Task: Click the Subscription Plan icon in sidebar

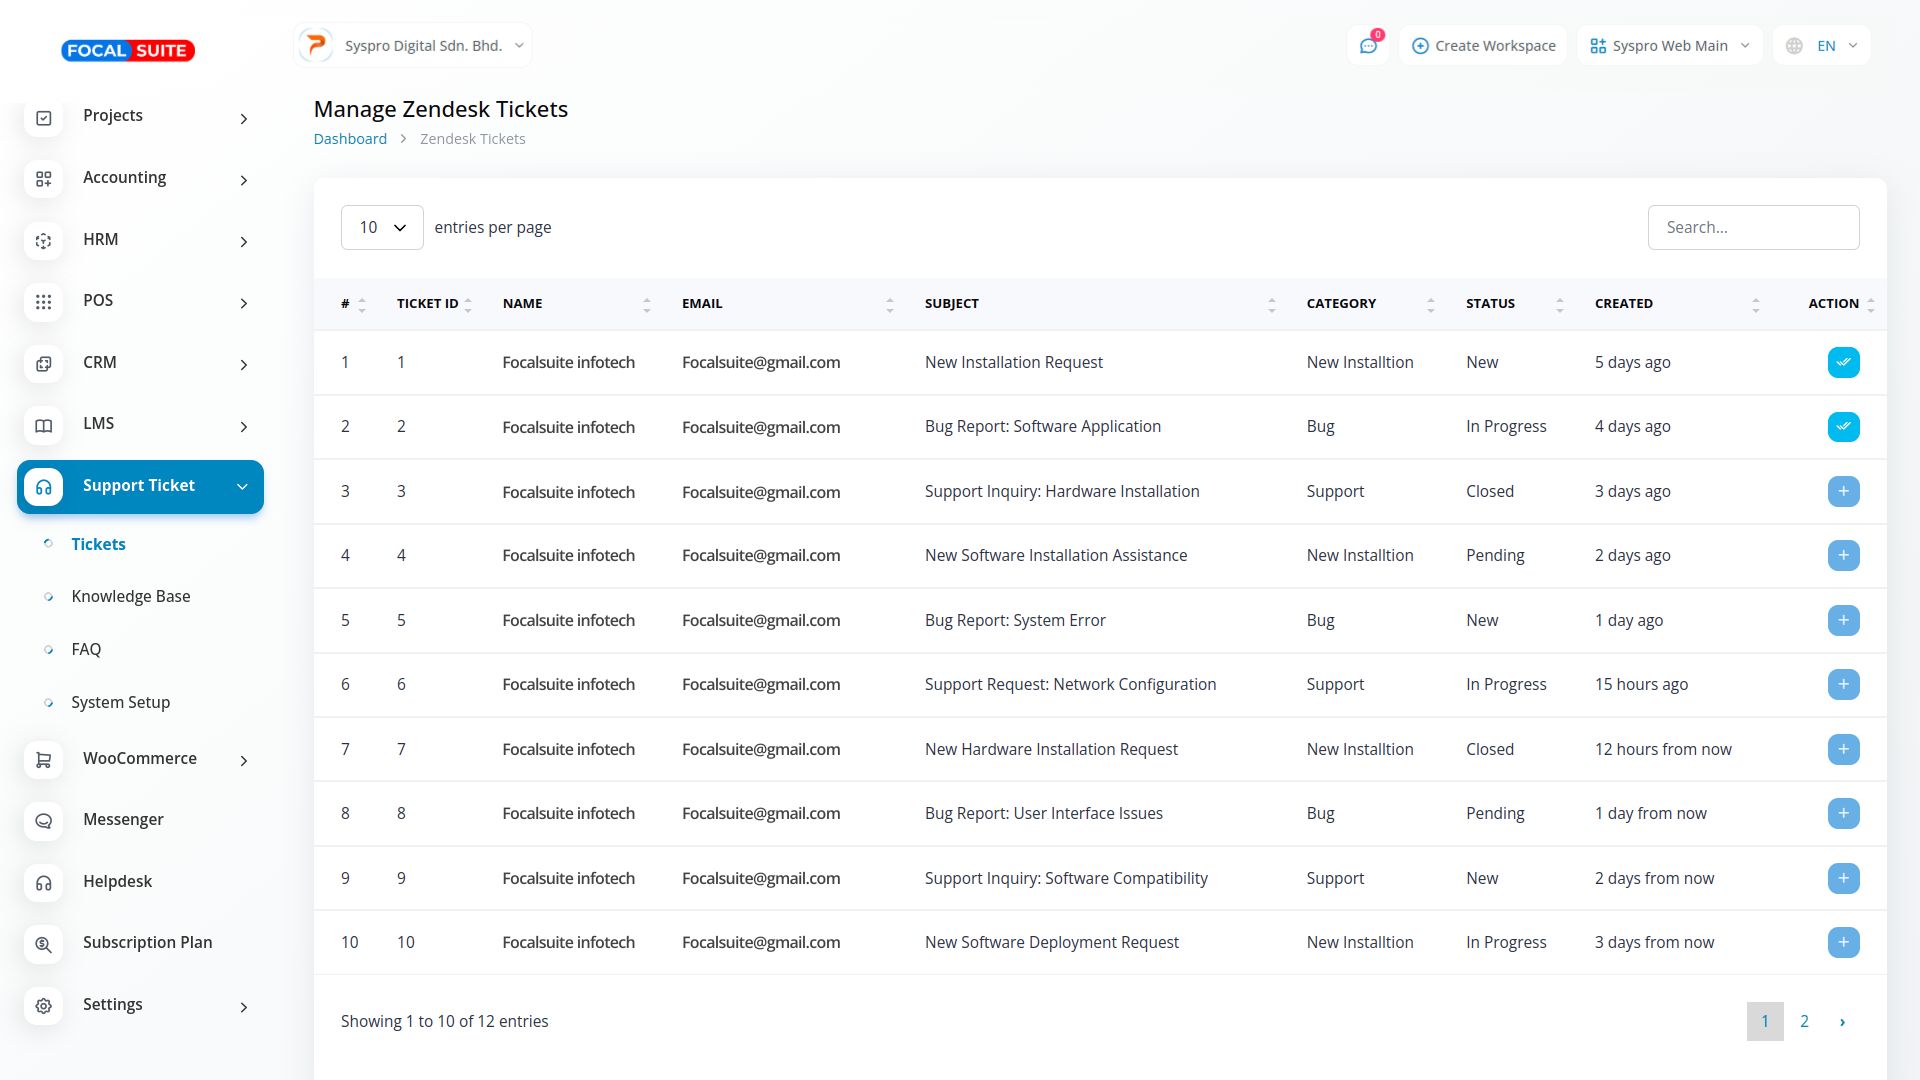Action: click(44, 944)
